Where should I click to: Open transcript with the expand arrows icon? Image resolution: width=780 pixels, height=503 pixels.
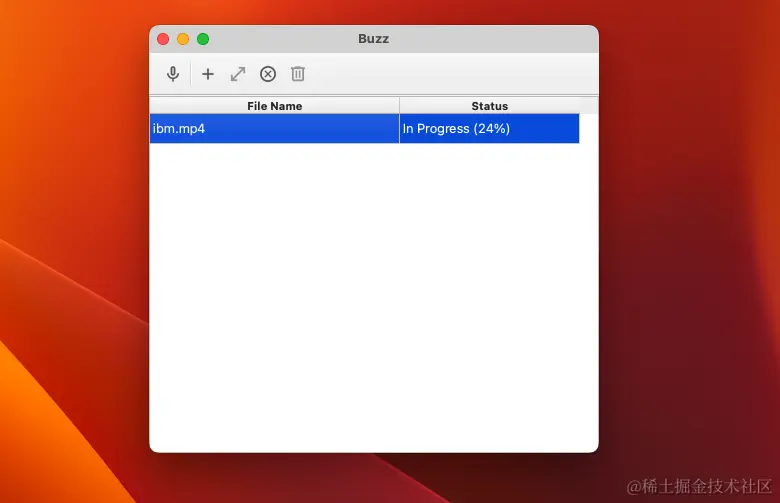(238, 74)
